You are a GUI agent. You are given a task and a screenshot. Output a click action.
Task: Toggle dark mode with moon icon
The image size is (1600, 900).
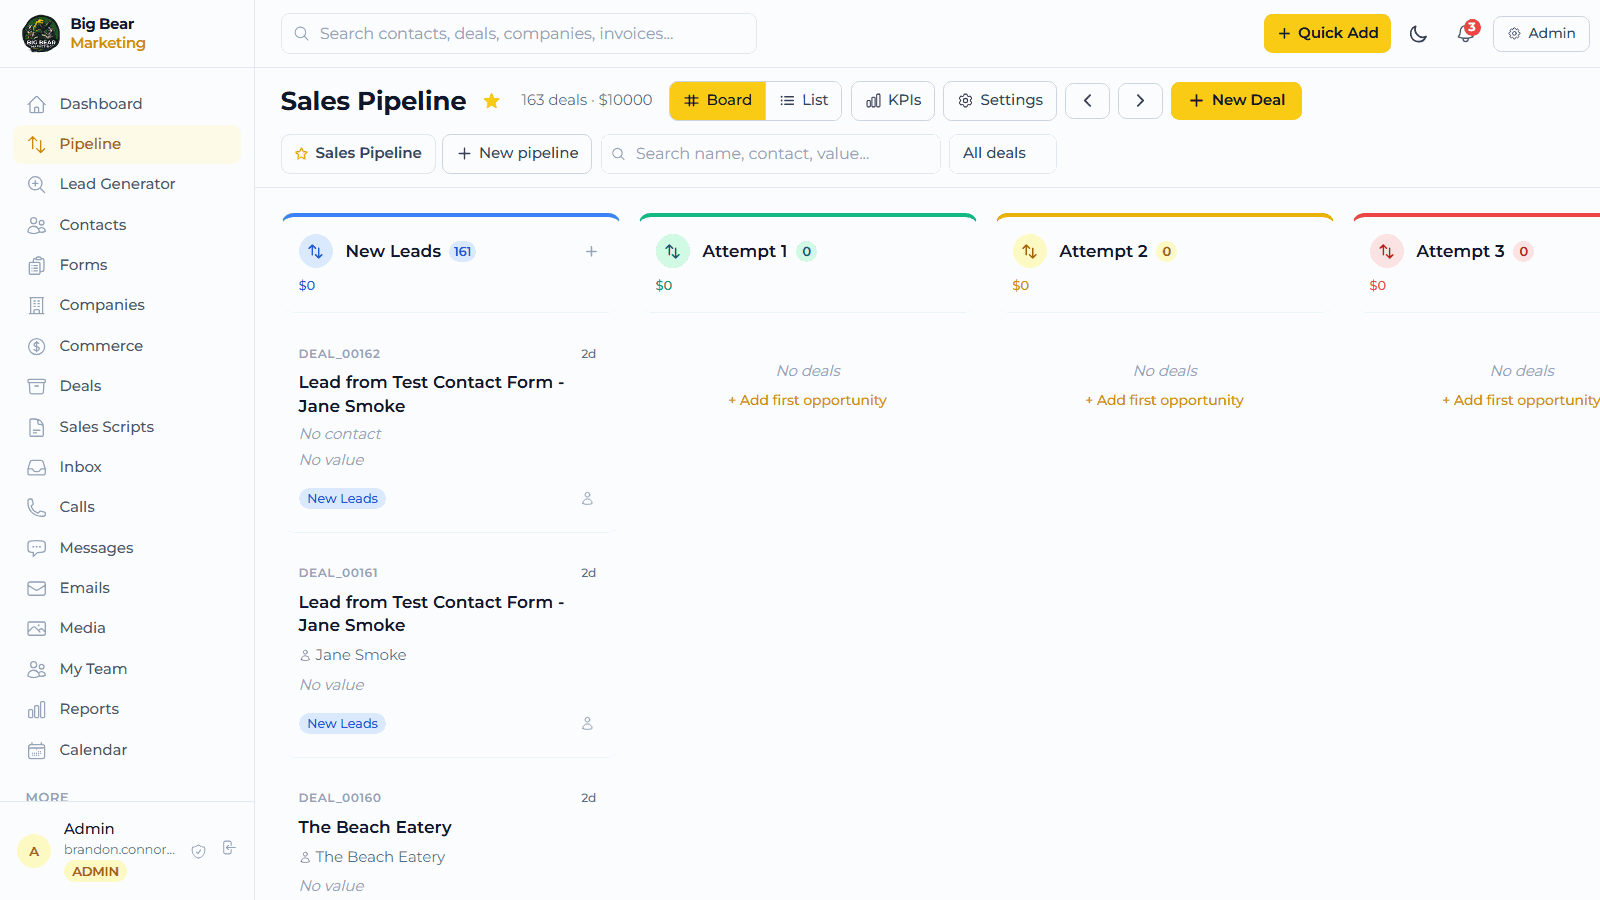[x=1418, y=34]
